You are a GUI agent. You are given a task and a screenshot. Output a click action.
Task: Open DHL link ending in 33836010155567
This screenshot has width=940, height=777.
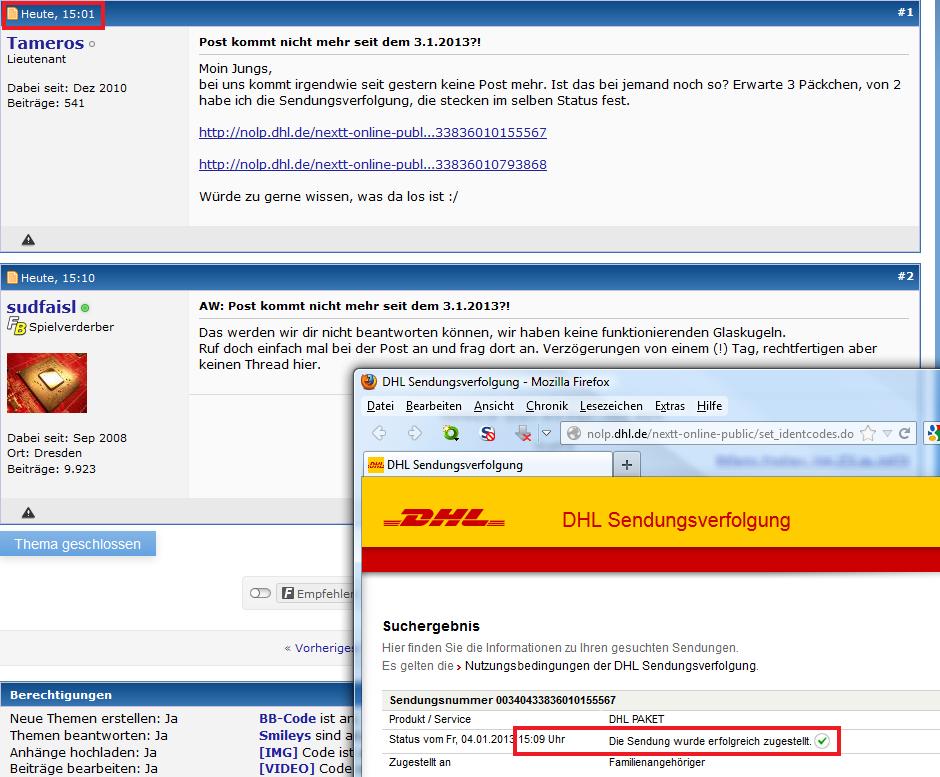point(372,132)
